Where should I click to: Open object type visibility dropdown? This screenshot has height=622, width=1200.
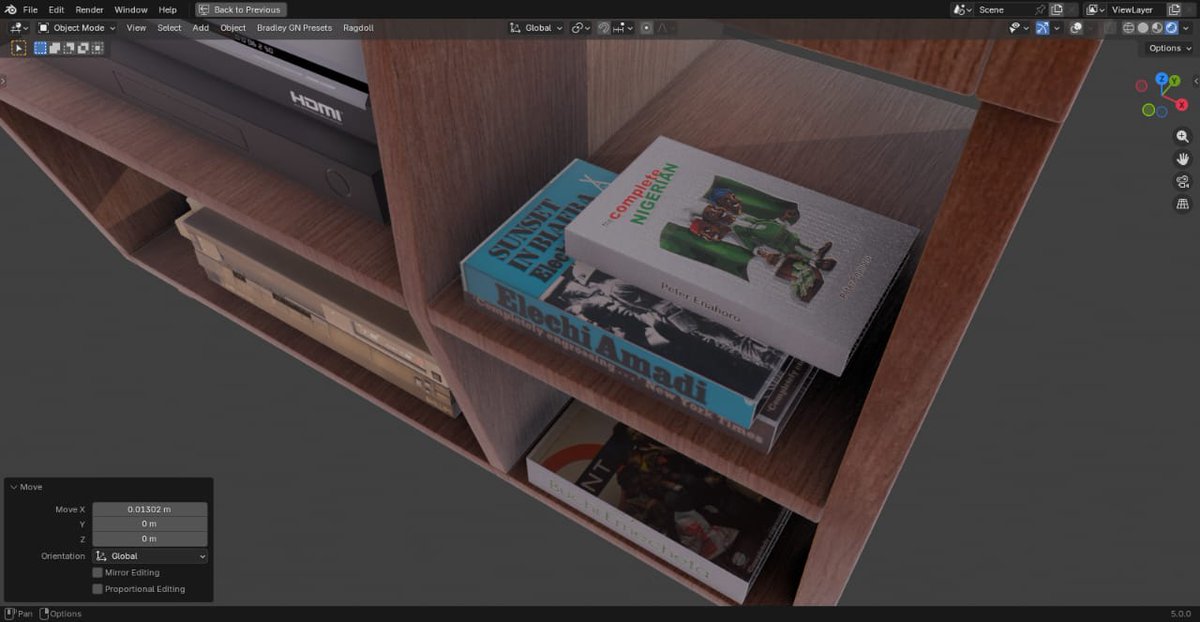(x=1019, y=28)
